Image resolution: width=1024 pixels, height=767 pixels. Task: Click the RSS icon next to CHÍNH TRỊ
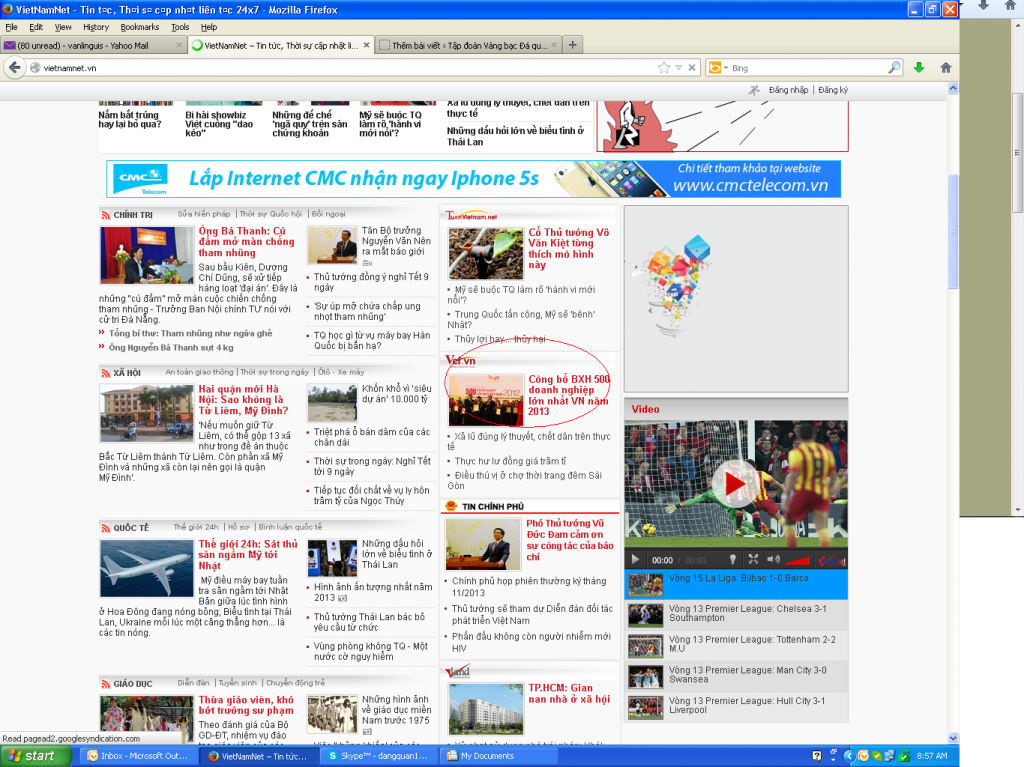[x=105, y=215]
